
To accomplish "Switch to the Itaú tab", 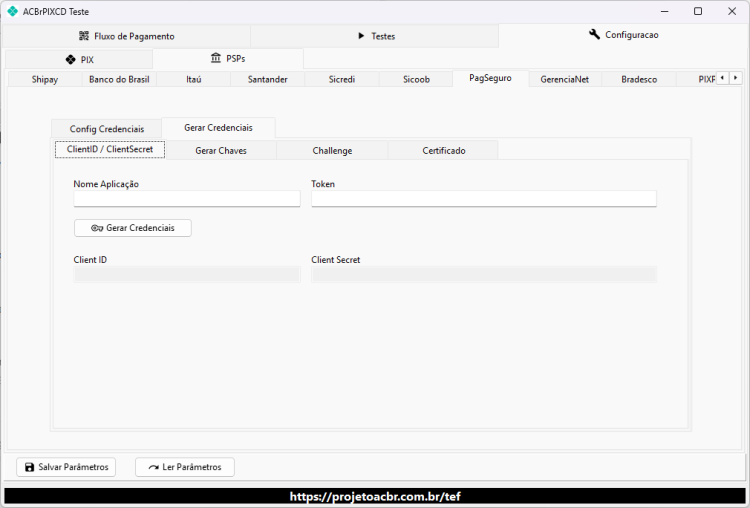I will (194, 79).
